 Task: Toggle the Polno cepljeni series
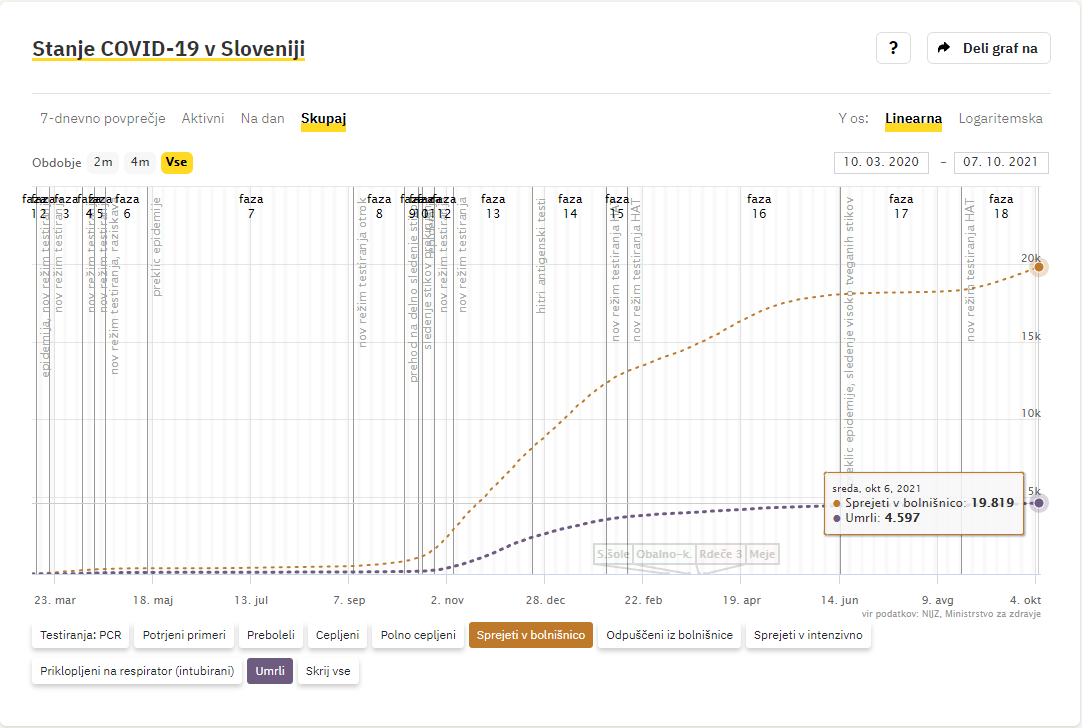418,635
